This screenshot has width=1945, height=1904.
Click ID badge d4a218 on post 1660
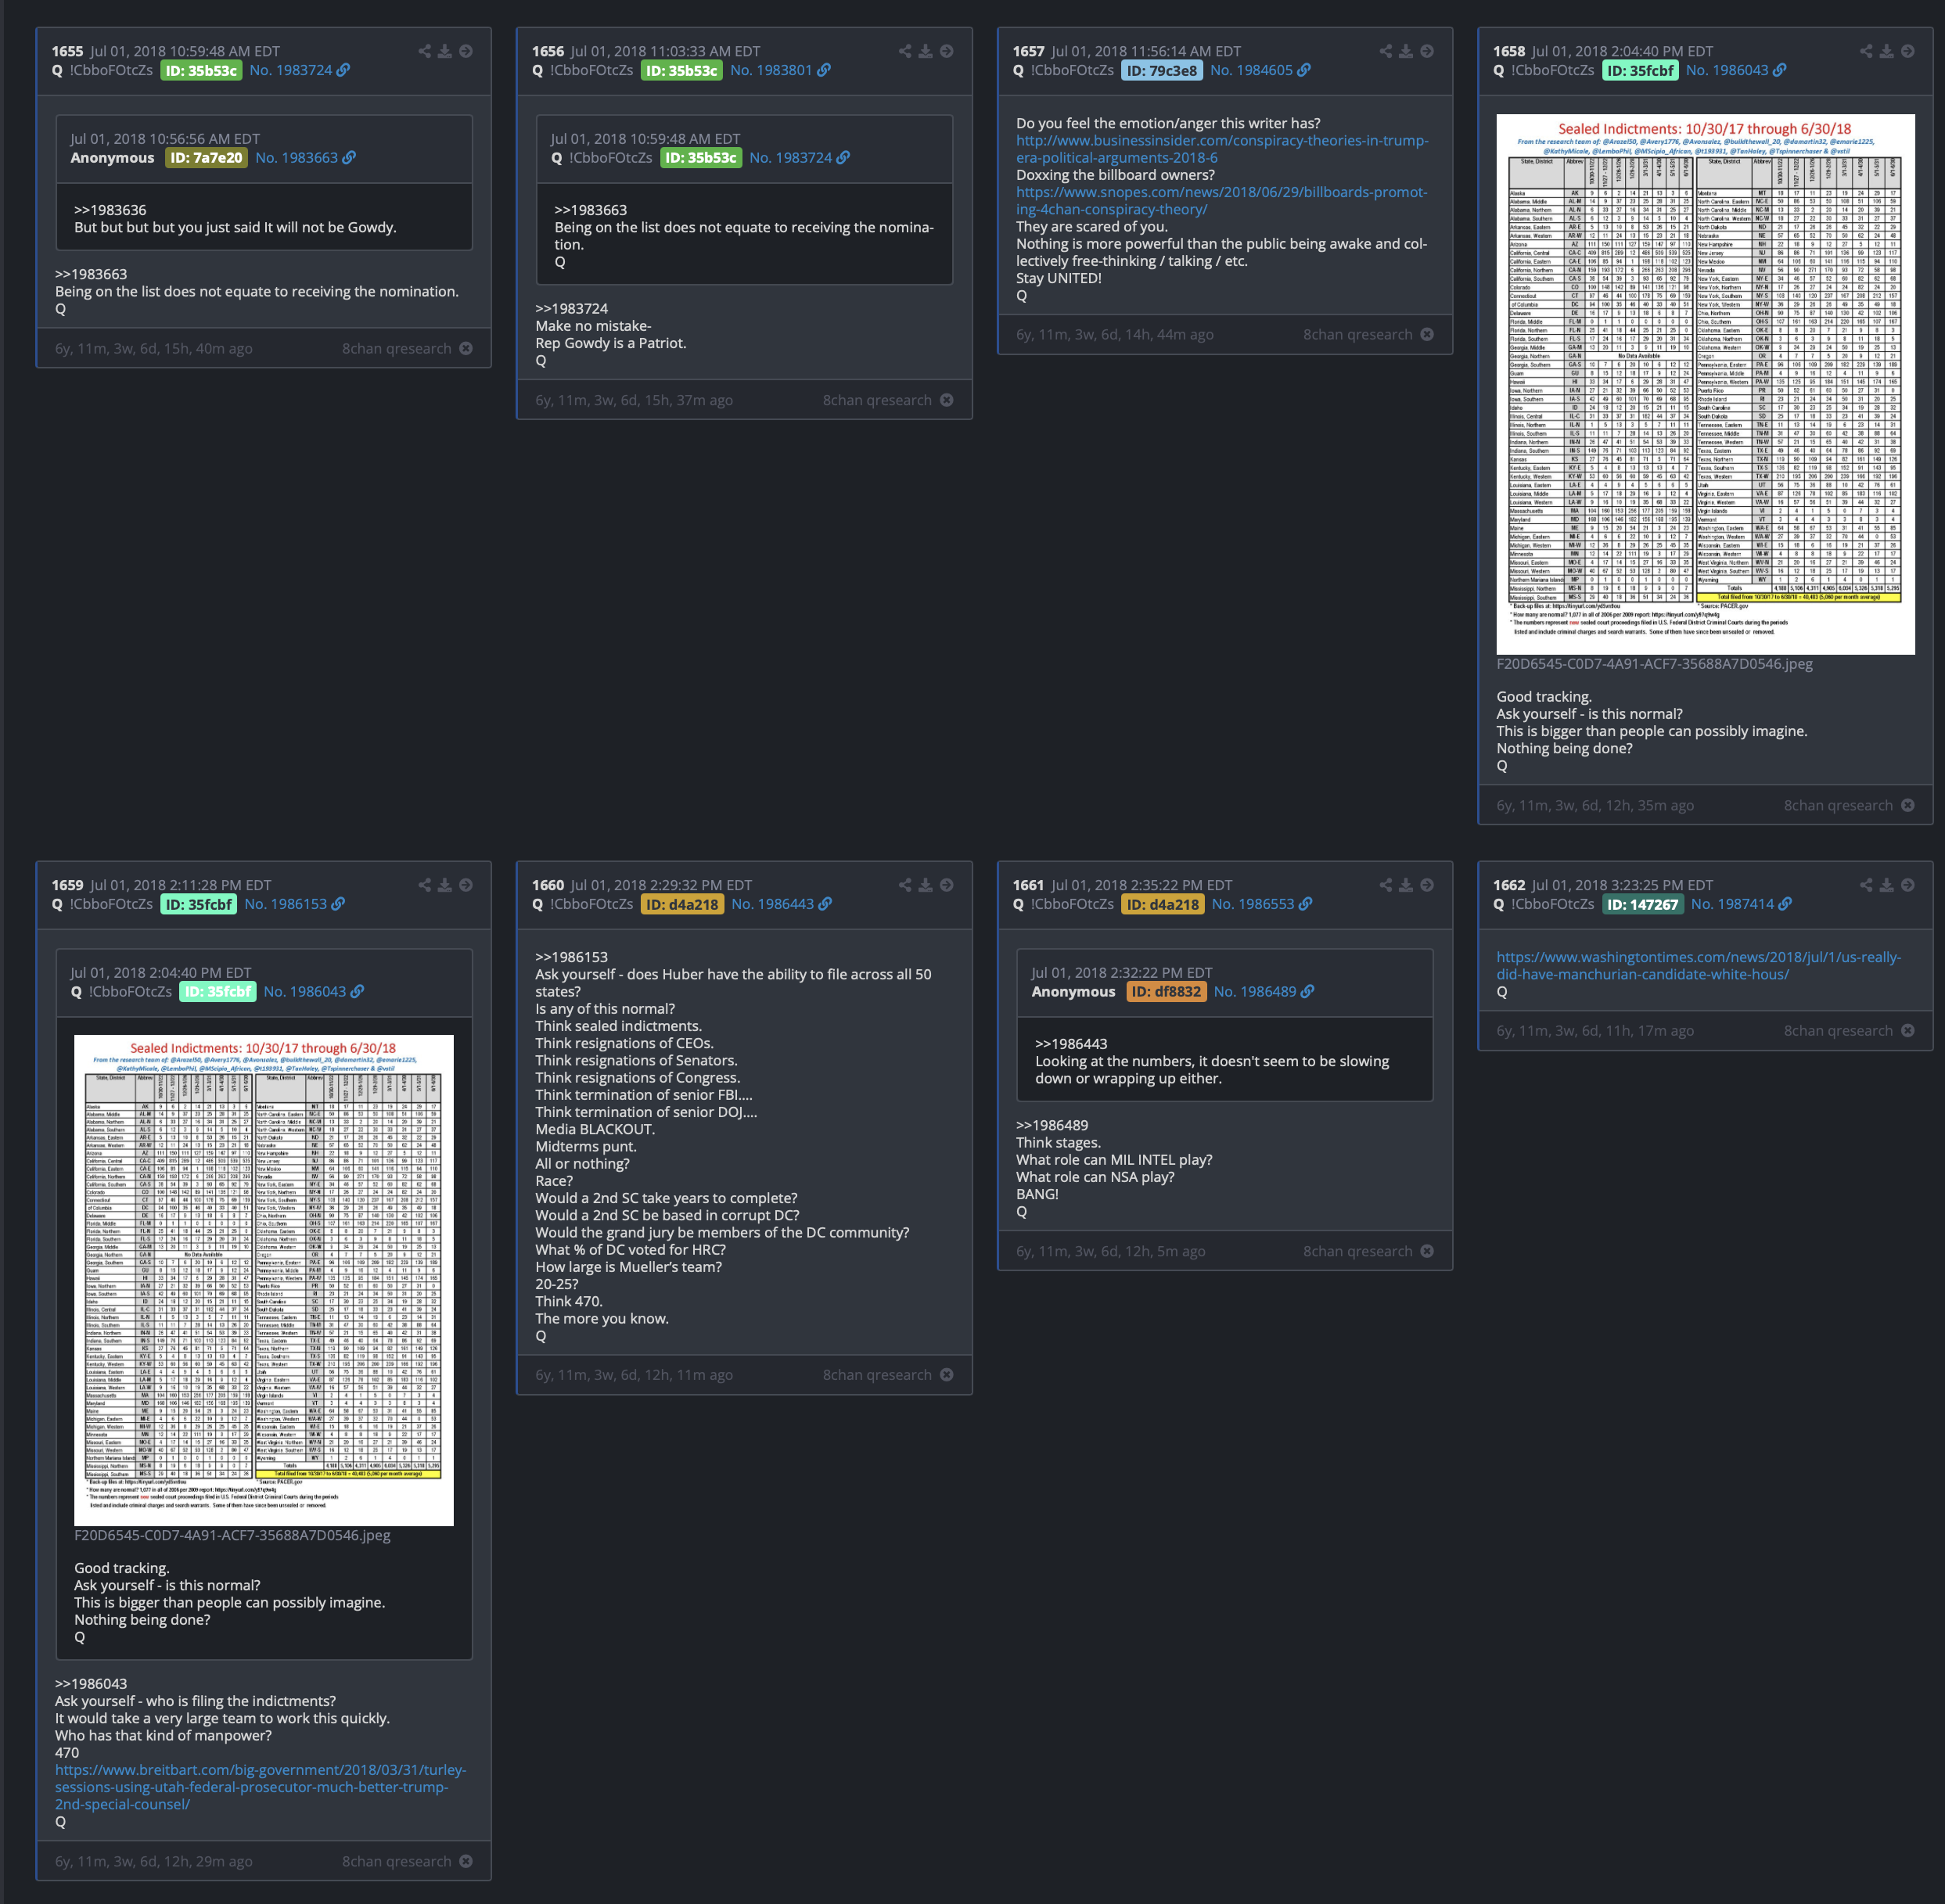(x=682, y=904)
